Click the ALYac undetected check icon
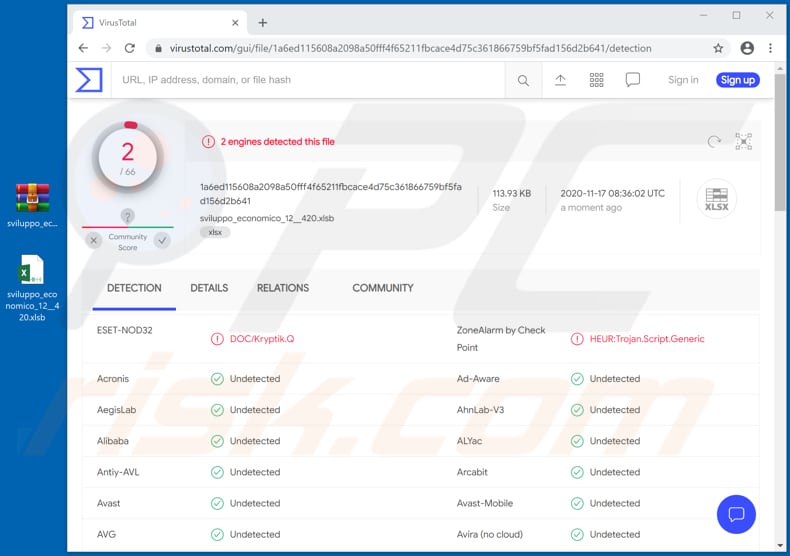The height and width of the screenshot is (556, 790). click(577, 441)
